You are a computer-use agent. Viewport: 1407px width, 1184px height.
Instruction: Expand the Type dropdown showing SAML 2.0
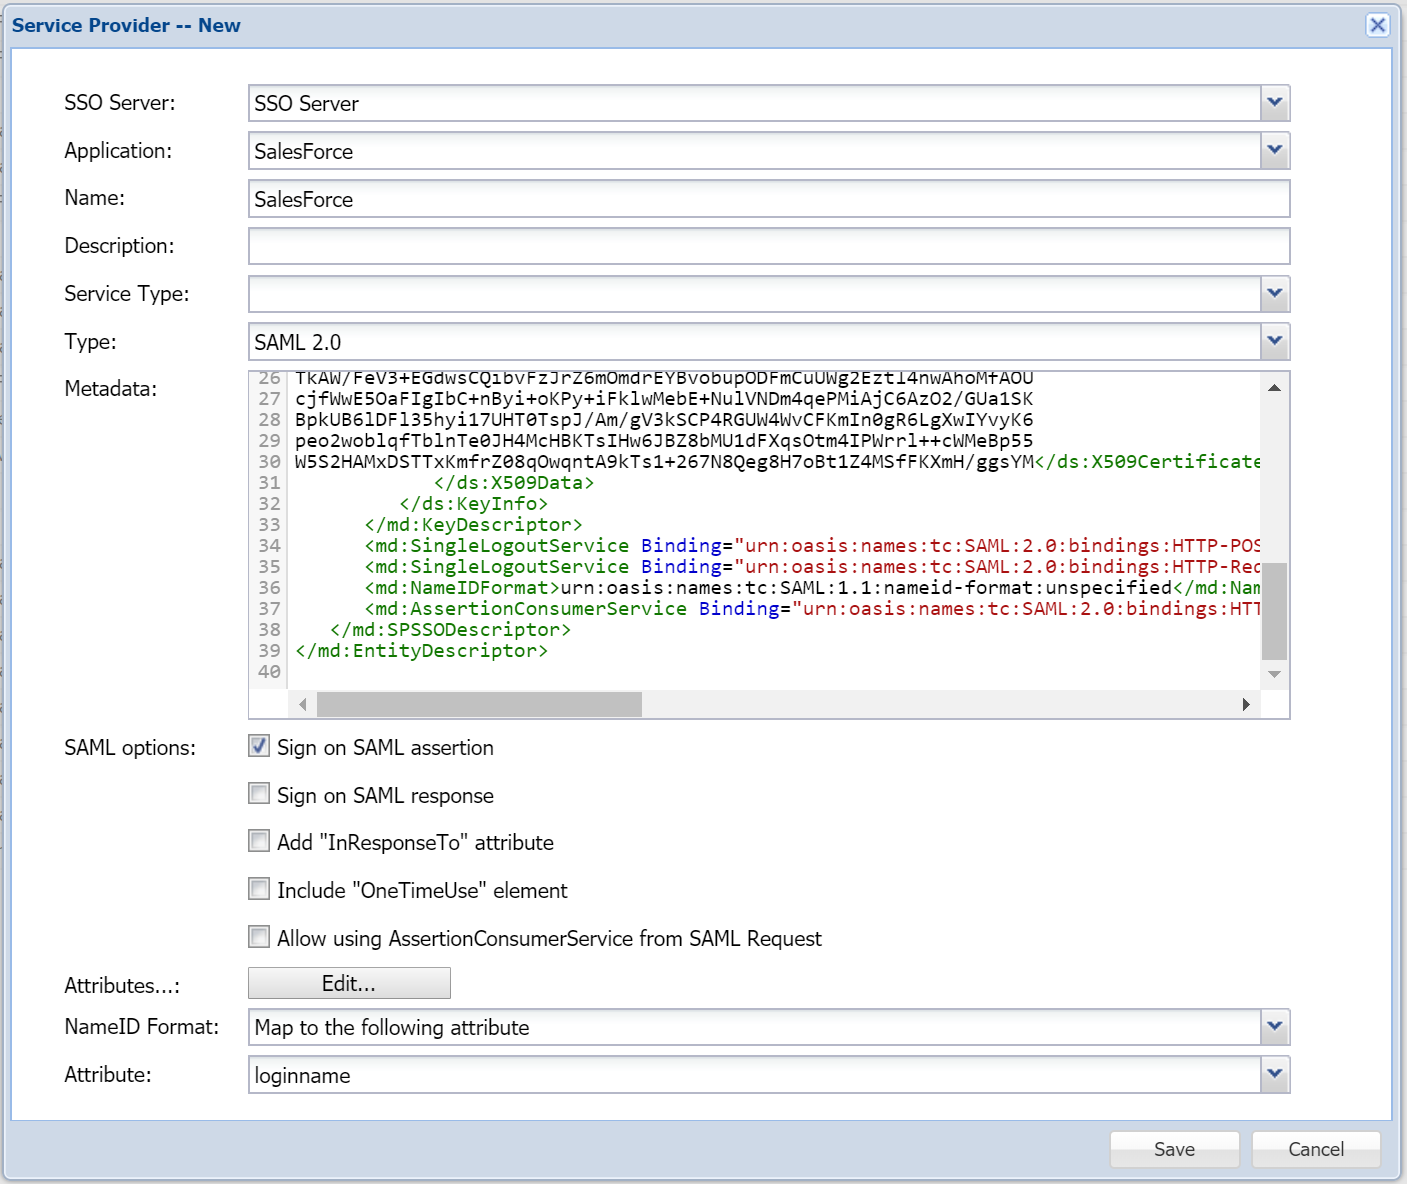1274,342
